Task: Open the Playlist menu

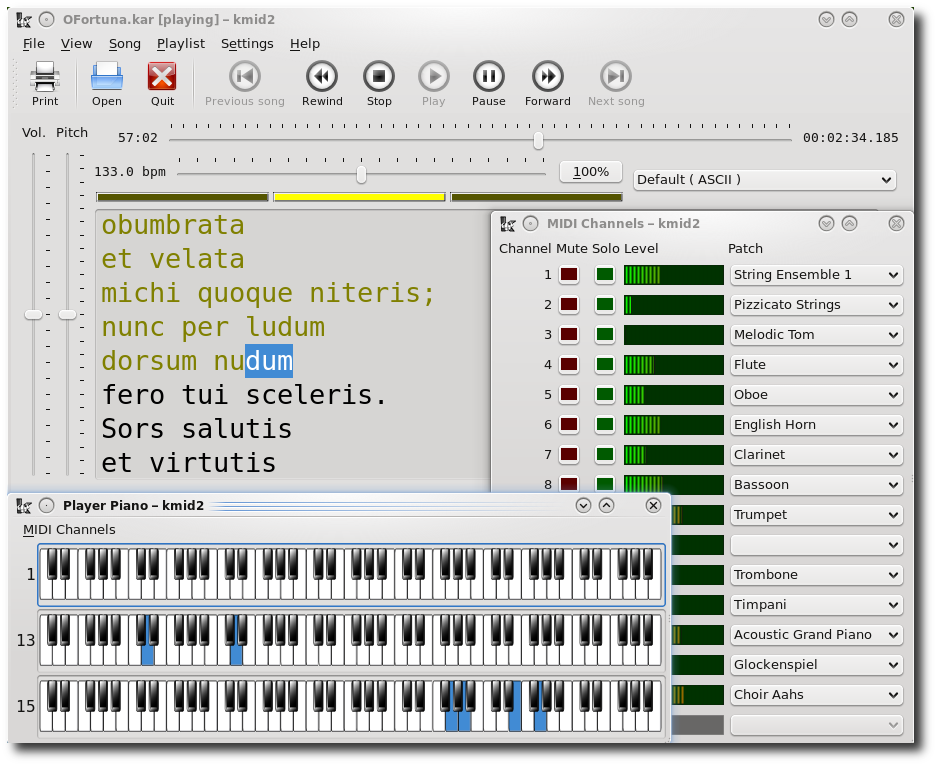Action: pos(181,43)
